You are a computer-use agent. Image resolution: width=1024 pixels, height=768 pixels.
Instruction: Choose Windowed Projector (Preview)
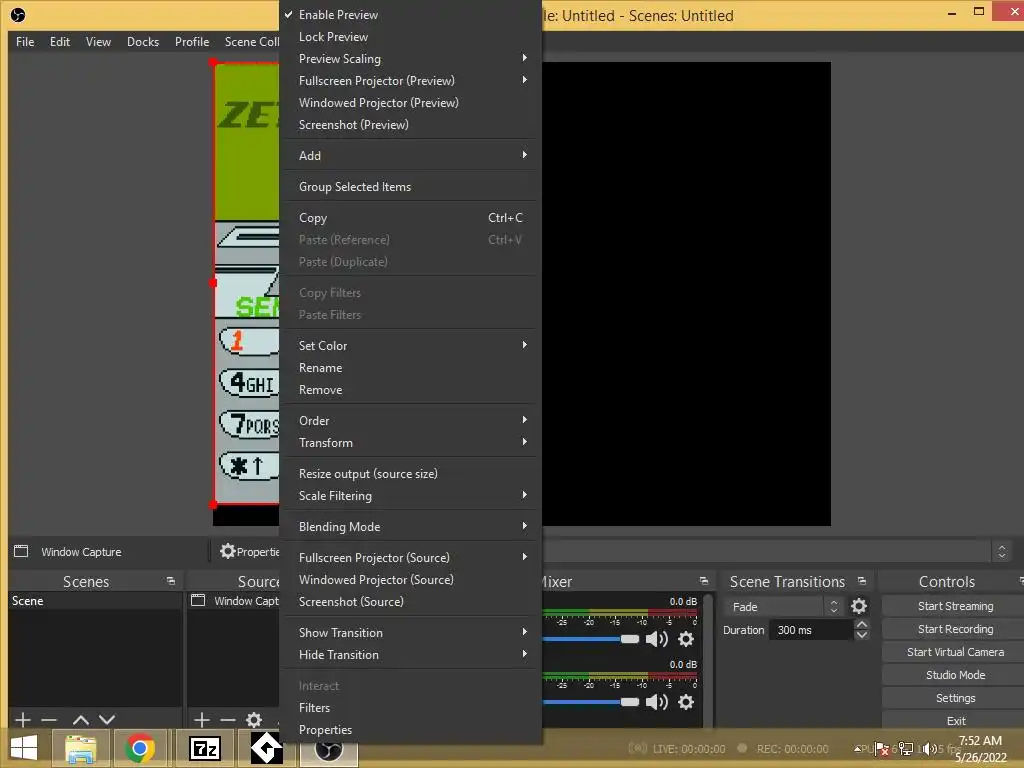point(411,103)
